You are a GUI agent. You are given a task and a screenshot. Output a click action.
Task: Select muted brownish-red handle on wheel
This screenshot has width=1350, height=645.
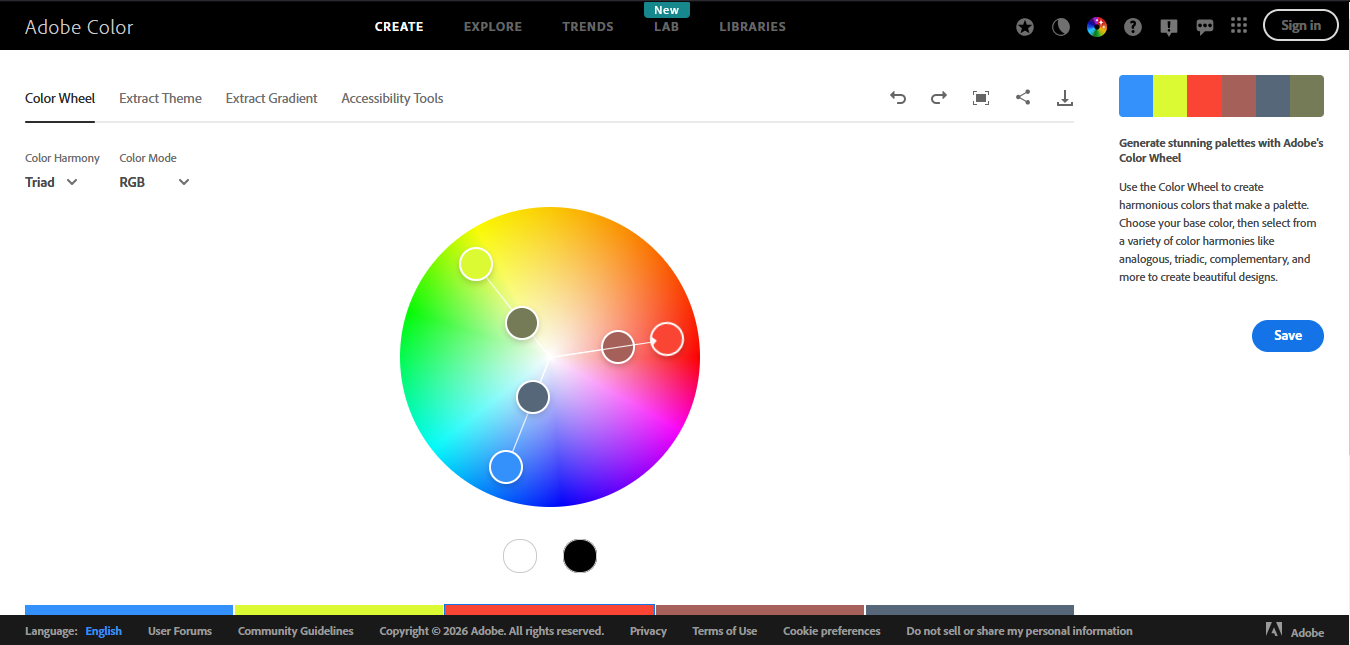[x=618, y=347]
